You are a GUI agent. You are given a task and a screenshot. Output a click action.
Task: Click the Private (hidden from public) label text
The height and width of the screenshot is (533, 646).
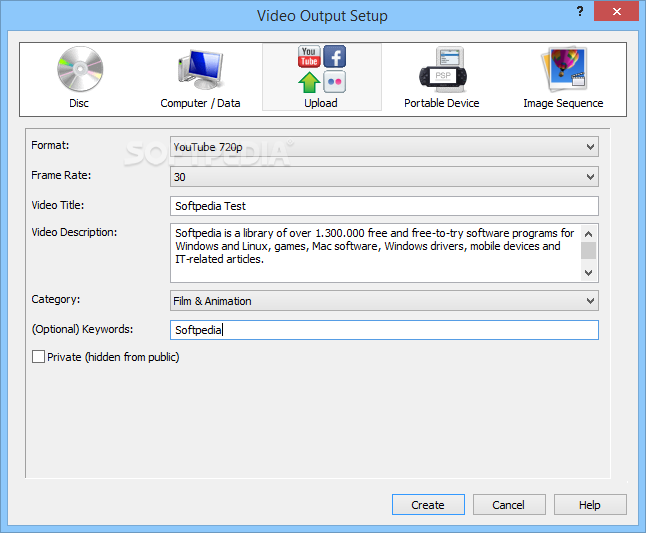tap(113, 357)
